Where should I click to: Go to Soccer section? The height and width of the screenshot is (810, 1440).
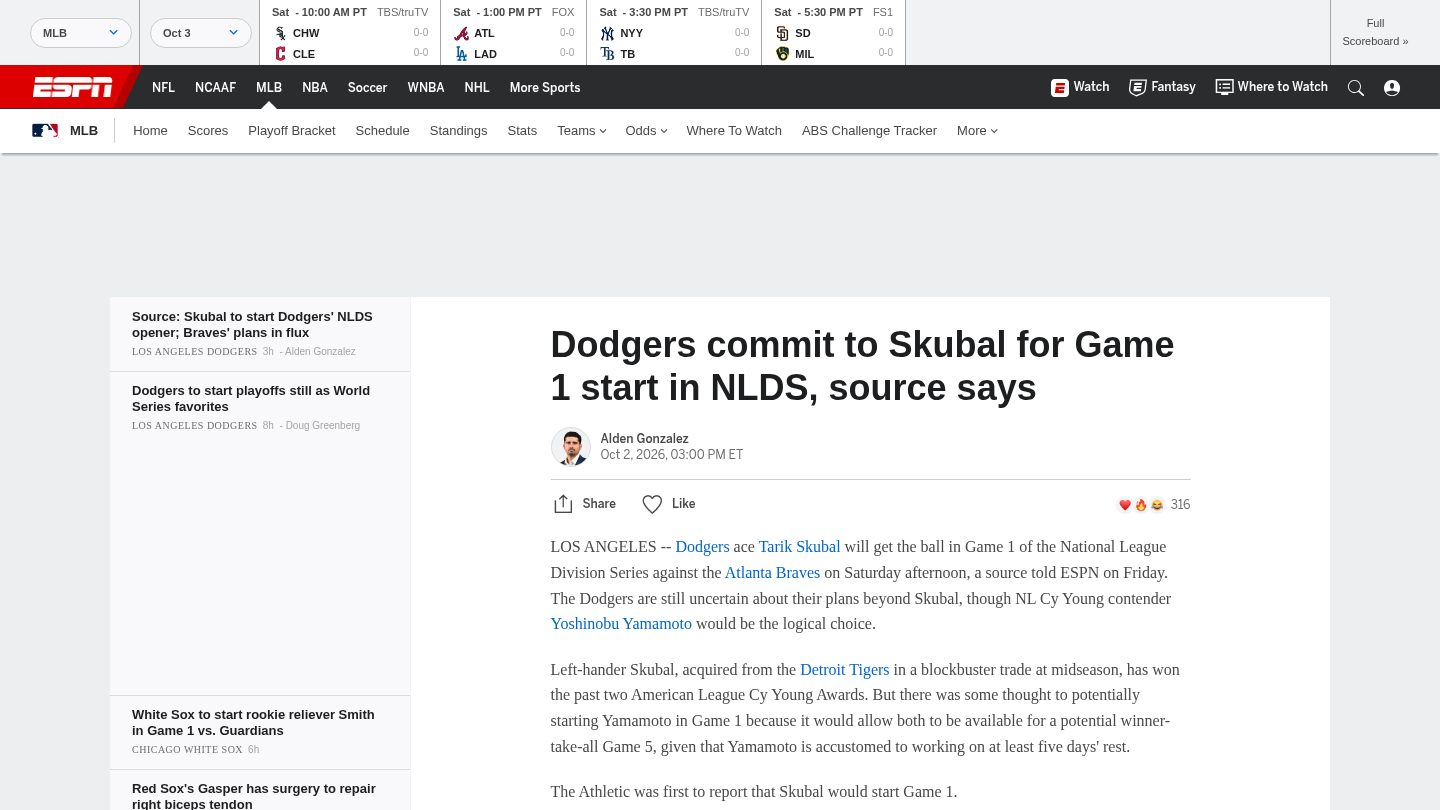[x=367, y=88]
